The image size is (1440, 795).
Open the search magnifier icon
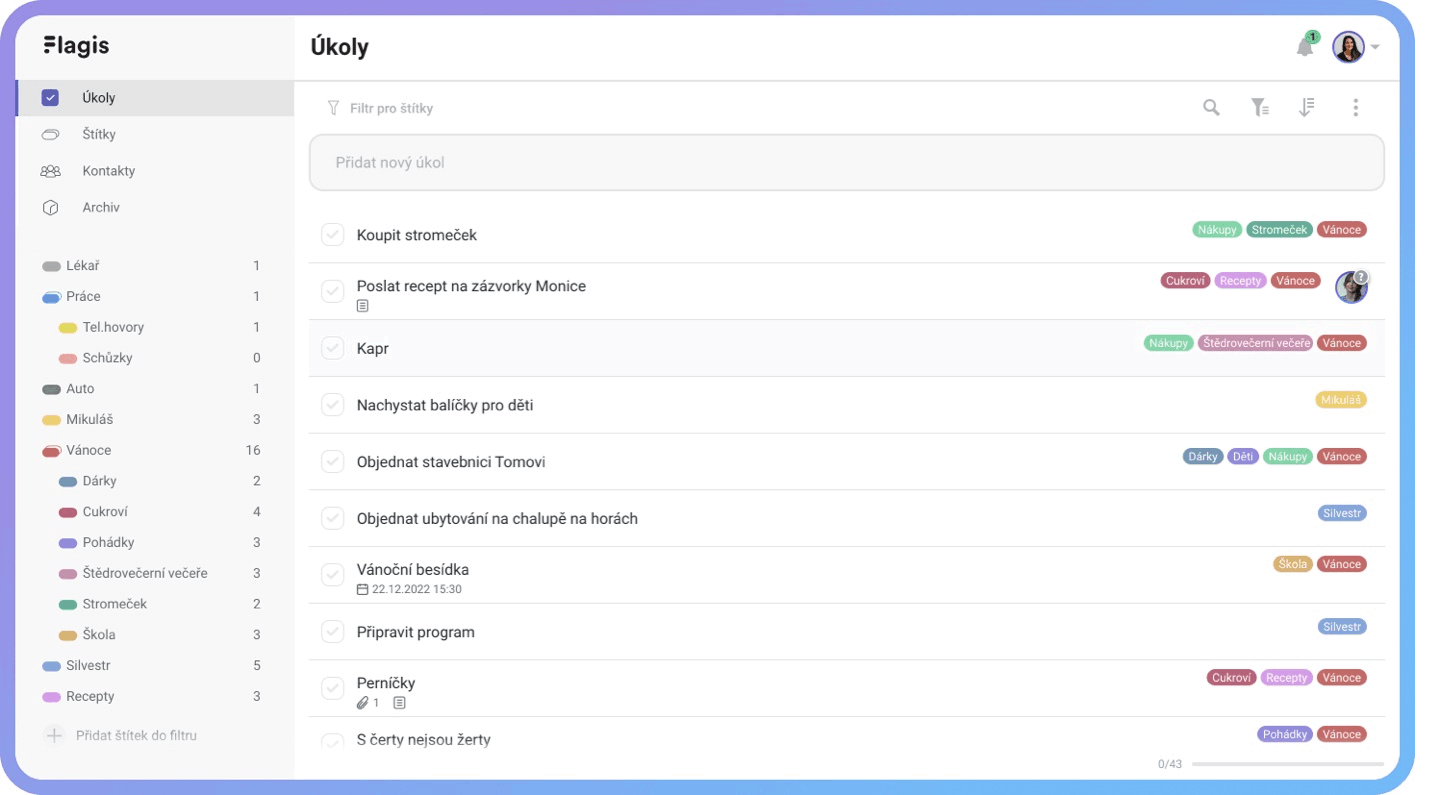point(1211,108)
